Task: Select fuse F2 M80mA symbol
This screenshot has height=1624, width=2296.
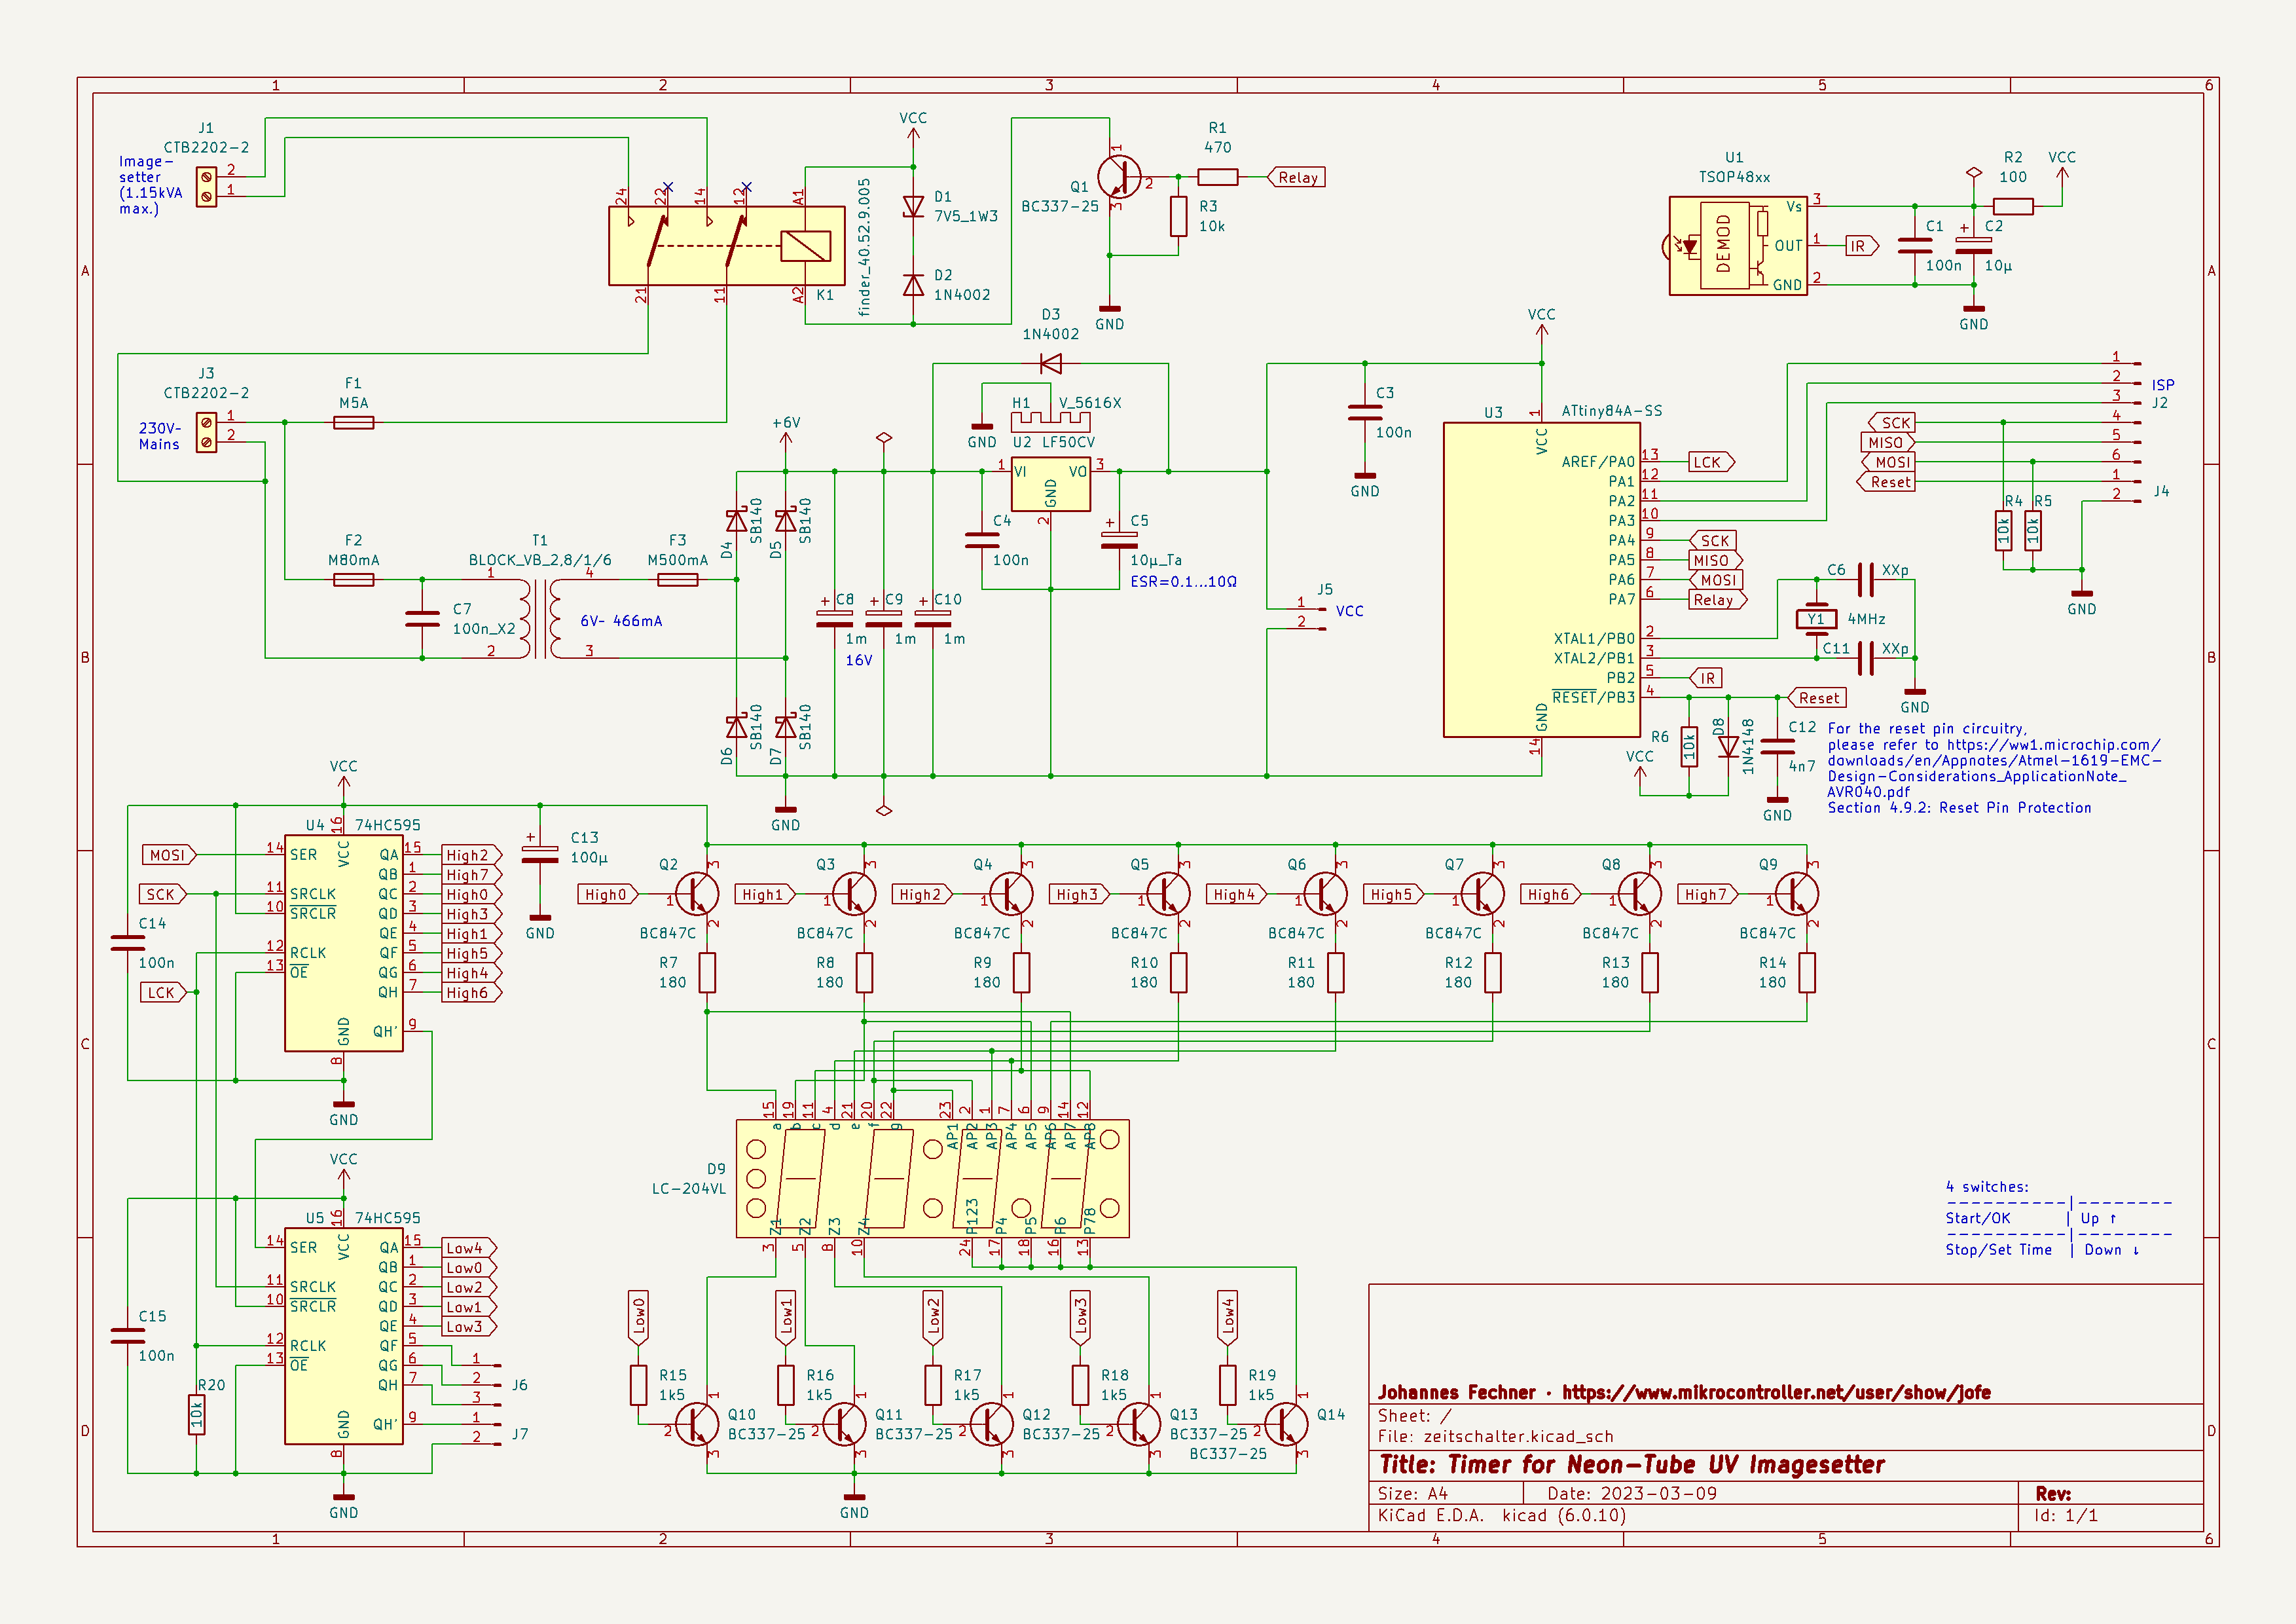Action: point(353,580)
